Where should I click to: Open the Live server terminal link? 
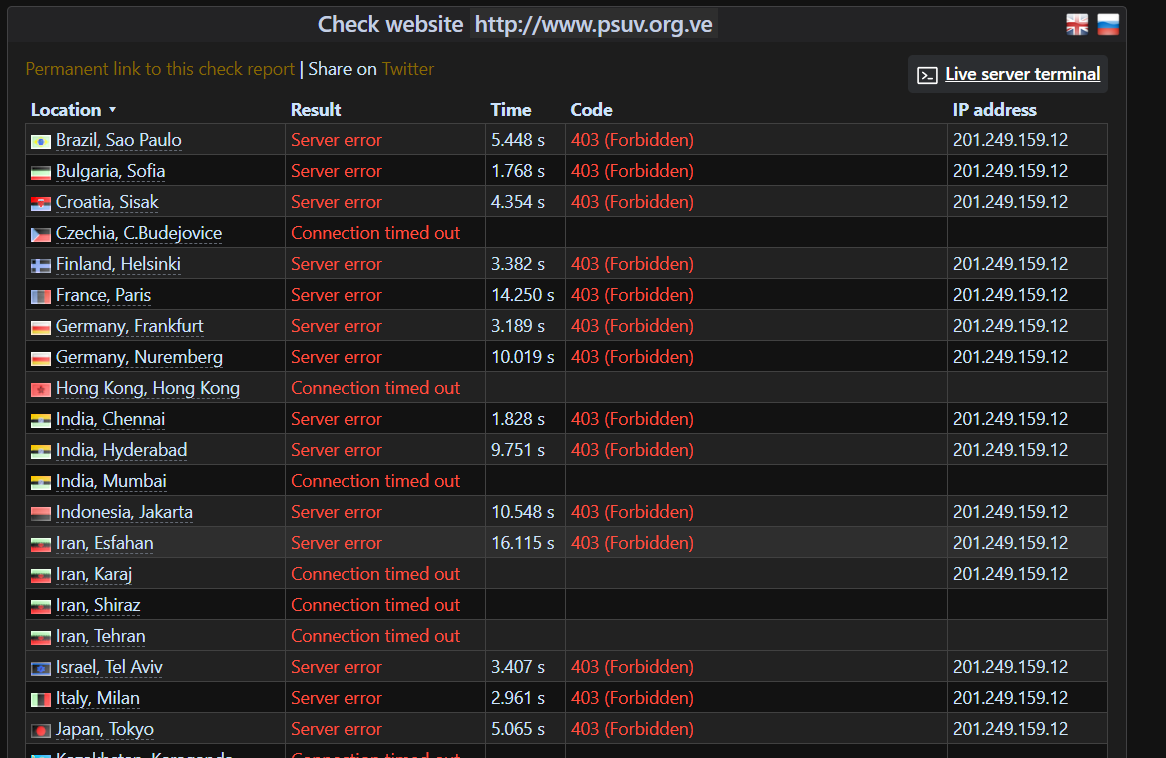pyautogui.click(x=1022, y=74)
